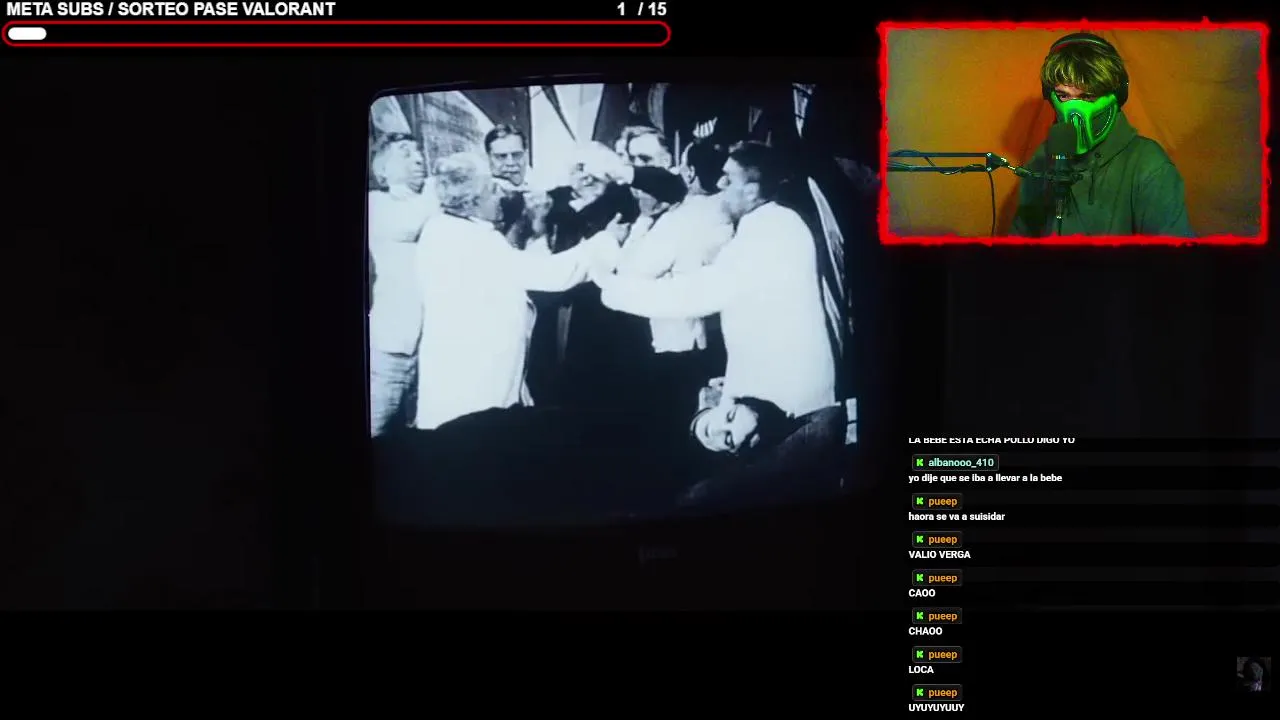Click the 'CHAOO' chat message
Screen dimensions: 1280x720
click(925, 631)
